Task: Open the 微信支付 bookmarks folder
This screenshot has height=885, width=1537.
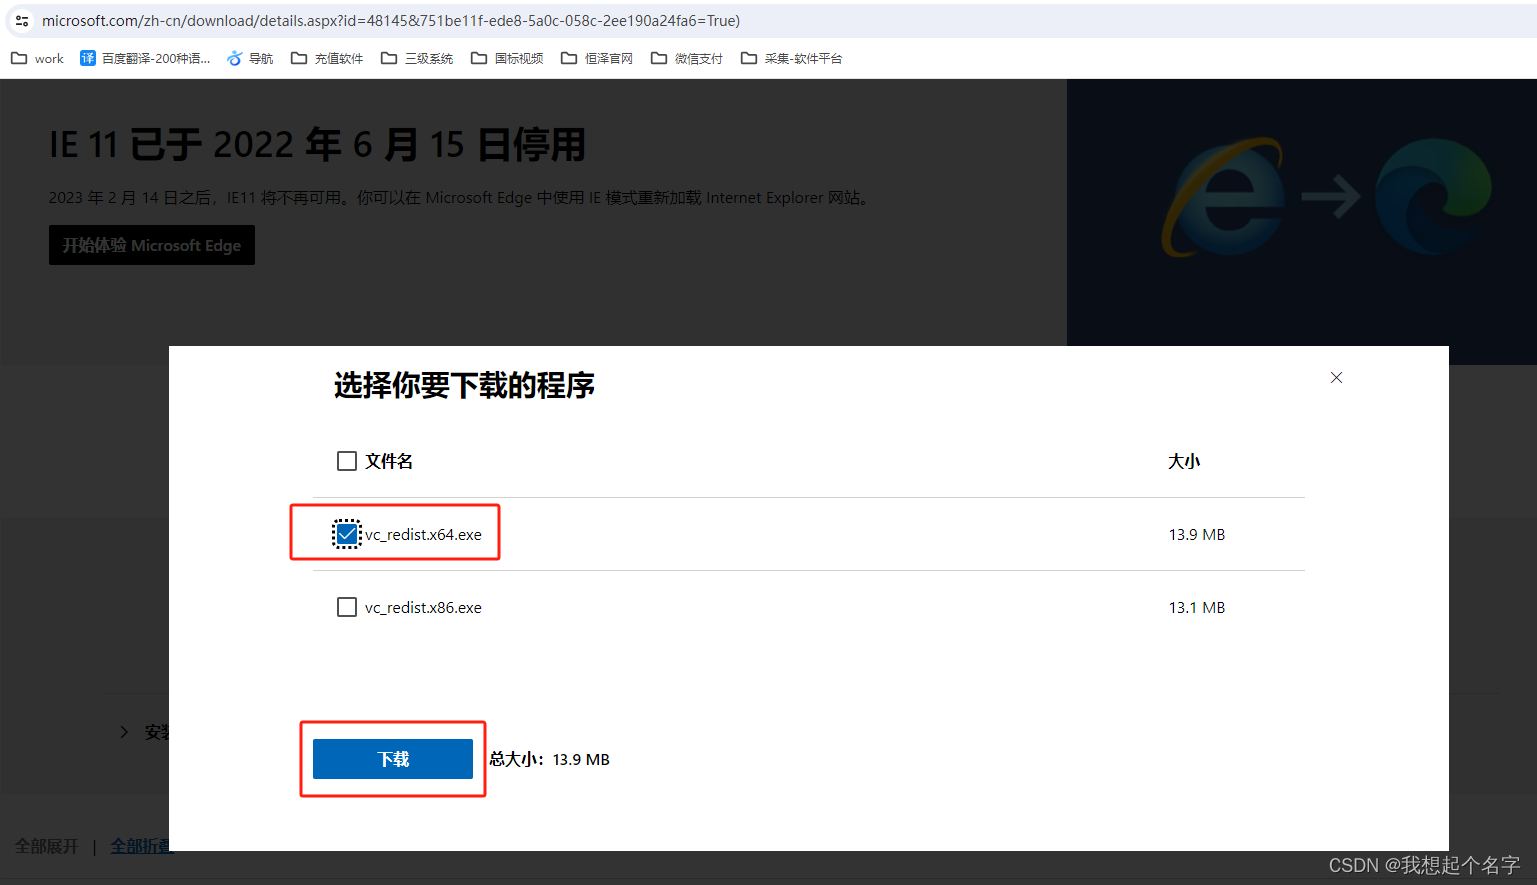Action: [x=687, y=58]
